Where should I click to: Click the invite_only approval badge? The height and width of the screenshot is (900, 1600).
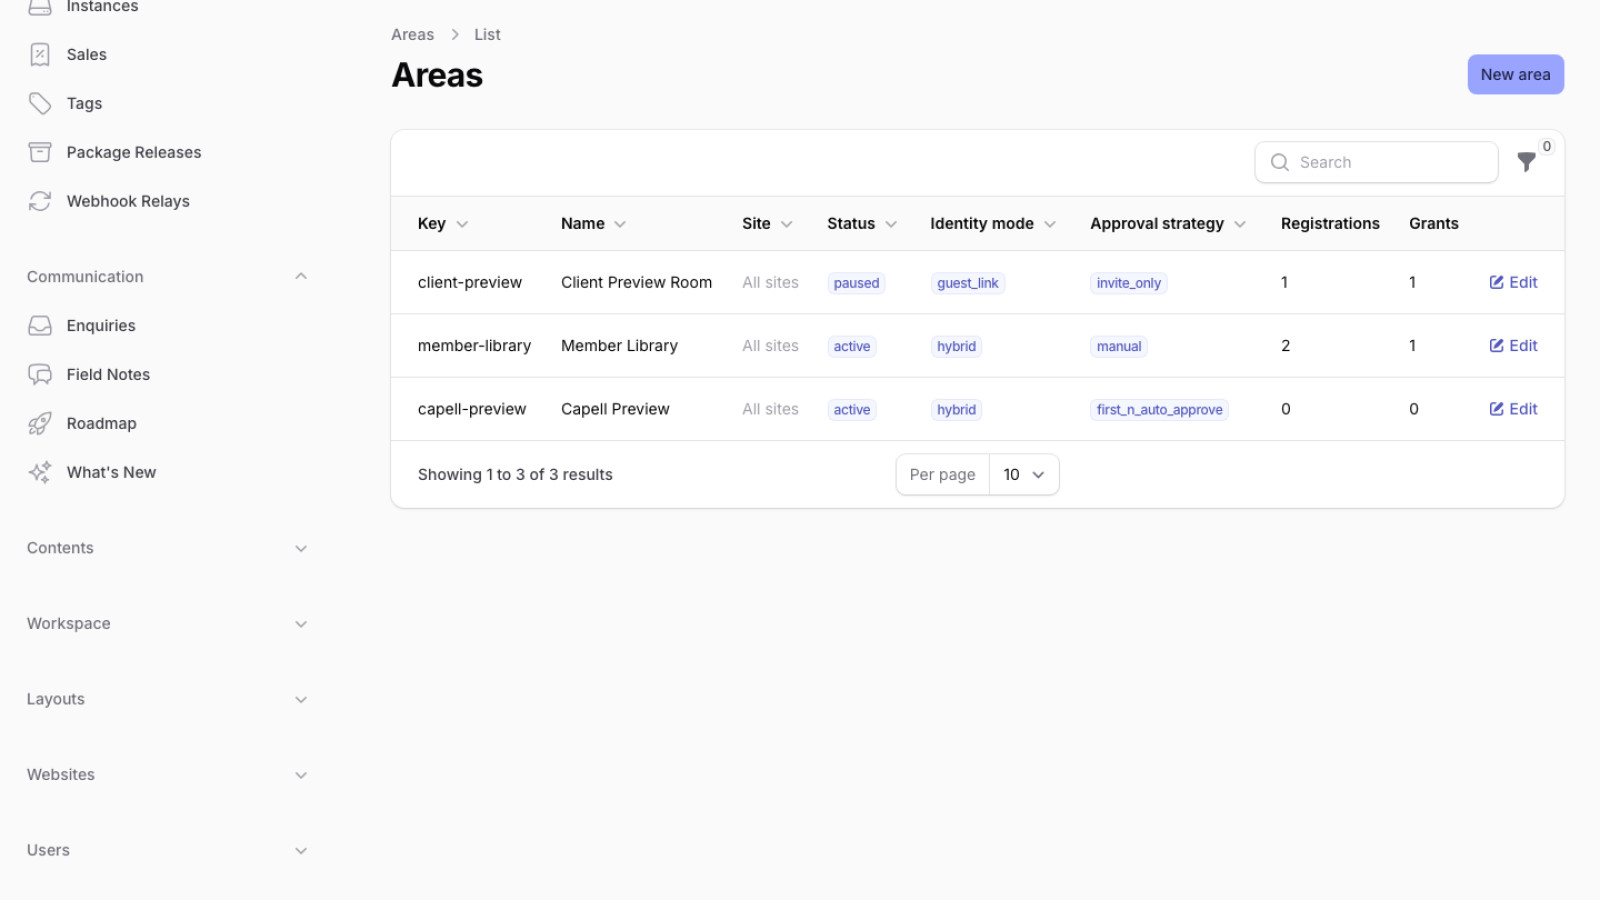tap(1129, 284)
